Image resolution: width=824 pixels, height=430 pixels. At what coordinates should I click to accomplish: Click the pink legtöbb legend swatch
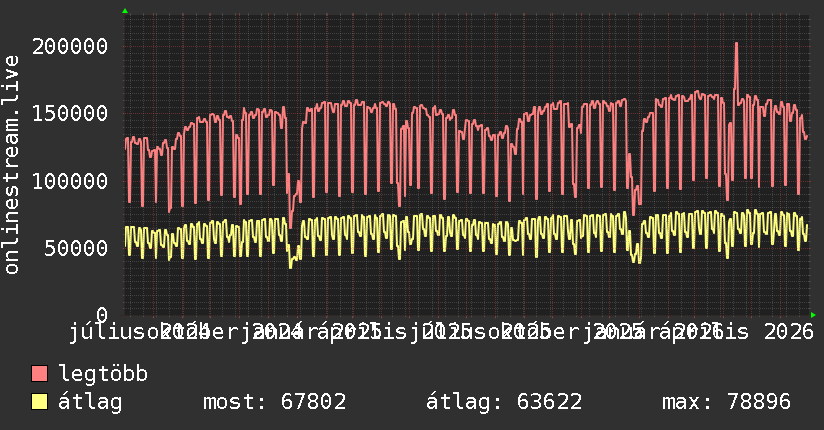[39, 373]
